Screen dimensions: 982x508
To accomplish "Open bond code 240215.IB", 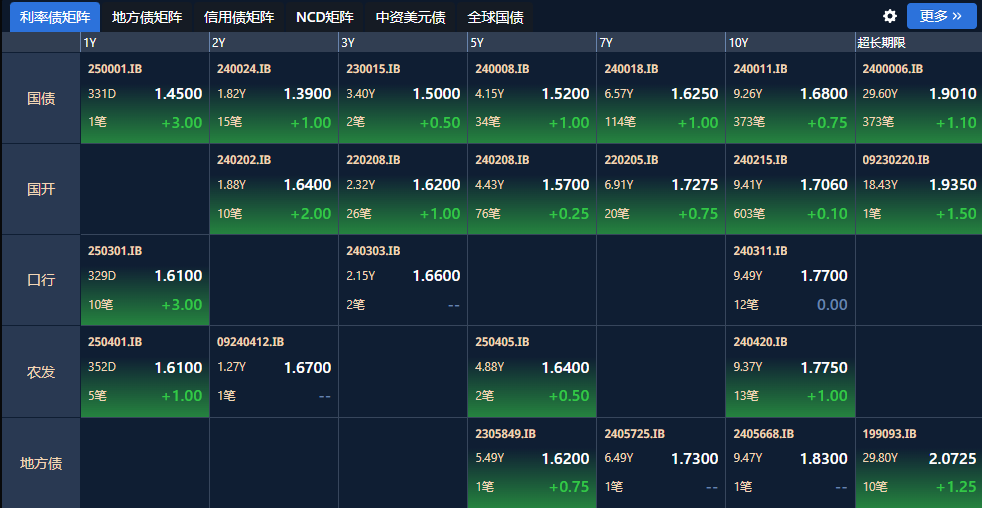I will (760, 160).
